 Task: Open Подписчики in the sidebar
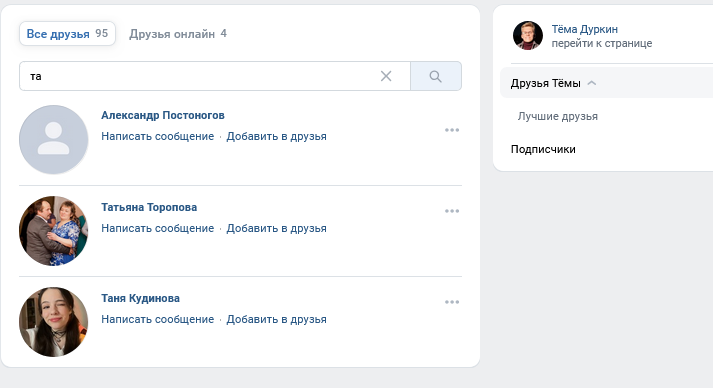[x=543, y=149]
